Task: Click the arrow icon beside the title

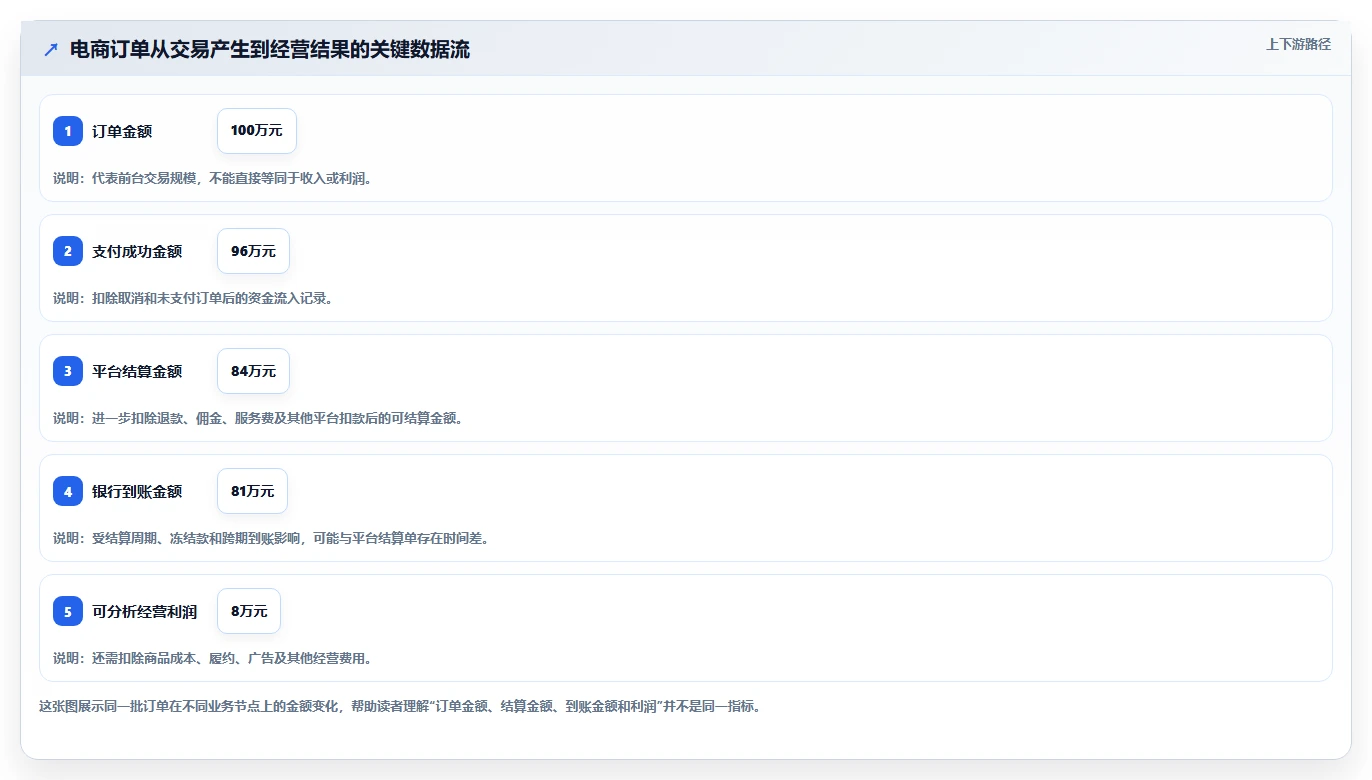Action: tap(51, 50)
